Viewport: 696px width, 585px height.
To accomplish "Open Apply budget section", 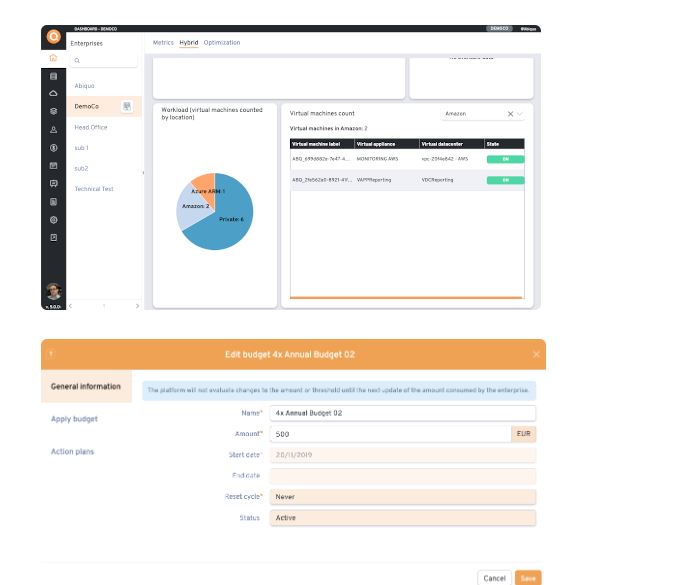I will point(74,419).
